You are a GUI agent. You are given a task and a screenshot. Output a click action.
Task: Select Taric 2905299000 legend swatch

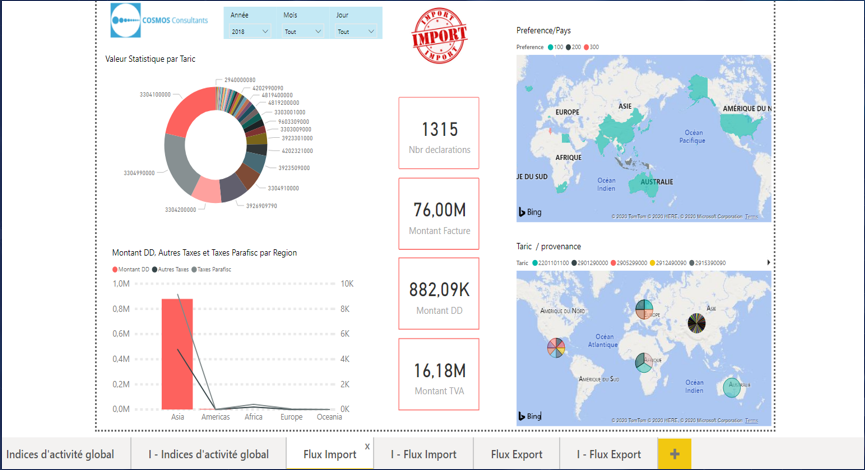(x=613, y=263)
